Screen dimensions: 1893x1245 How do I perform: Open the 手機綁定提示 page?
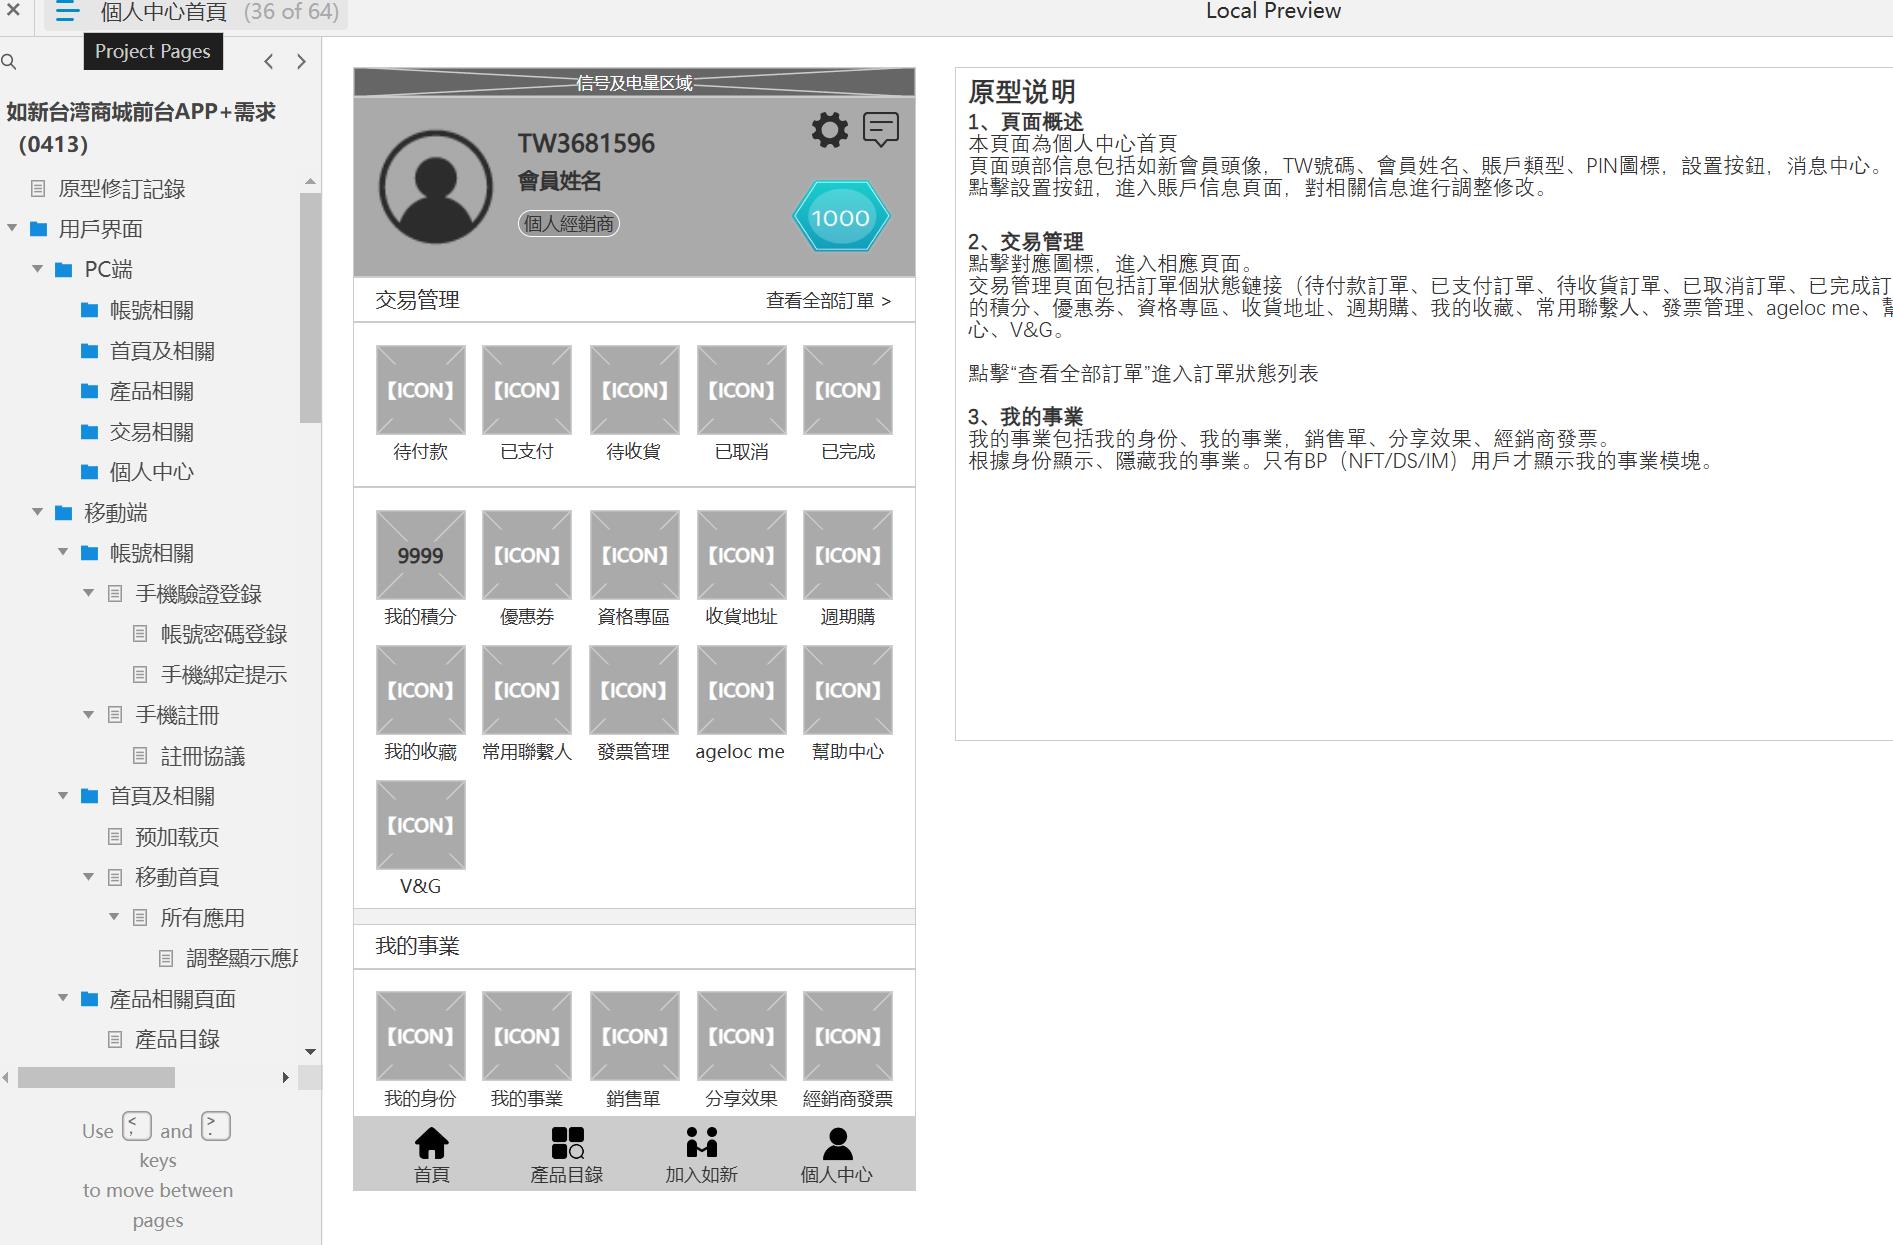223,675
